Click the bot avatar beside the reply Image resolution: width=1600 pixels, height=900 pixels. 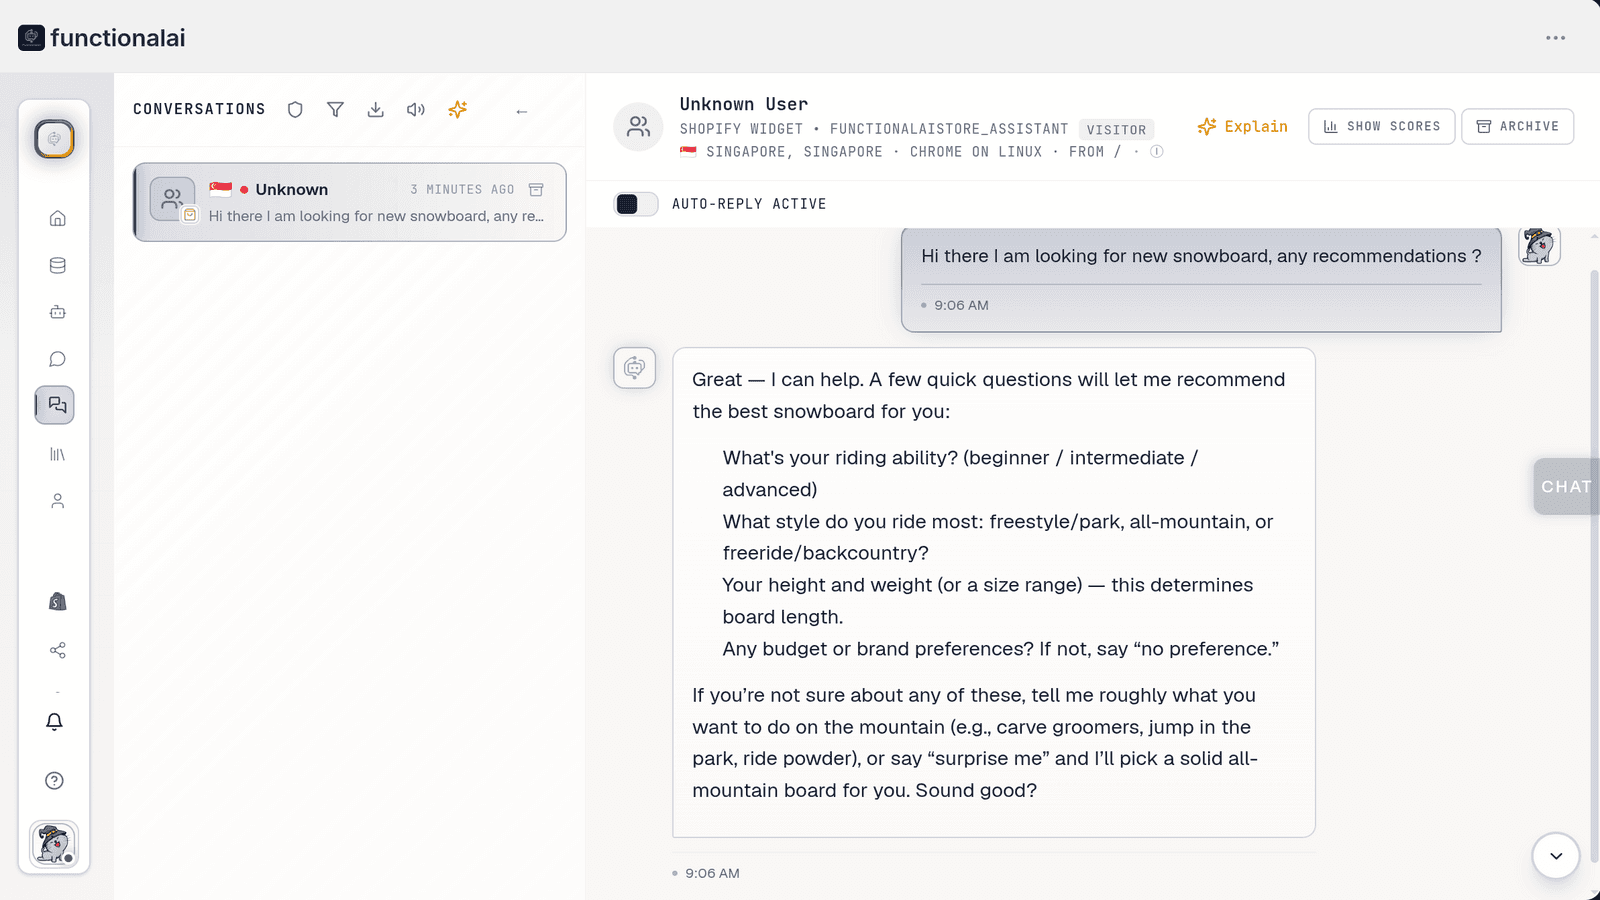(635, 368)
